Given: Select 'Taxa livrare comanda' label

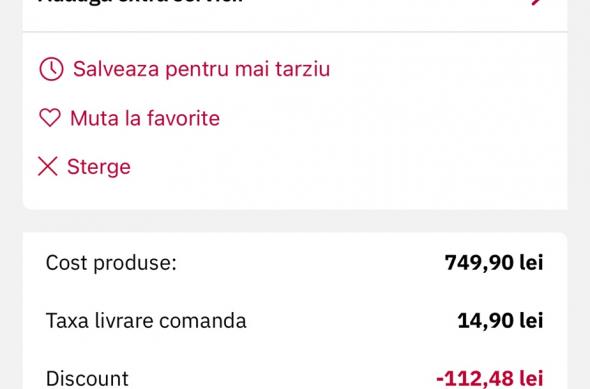Looking at the screenshot, I should [146, 321].
